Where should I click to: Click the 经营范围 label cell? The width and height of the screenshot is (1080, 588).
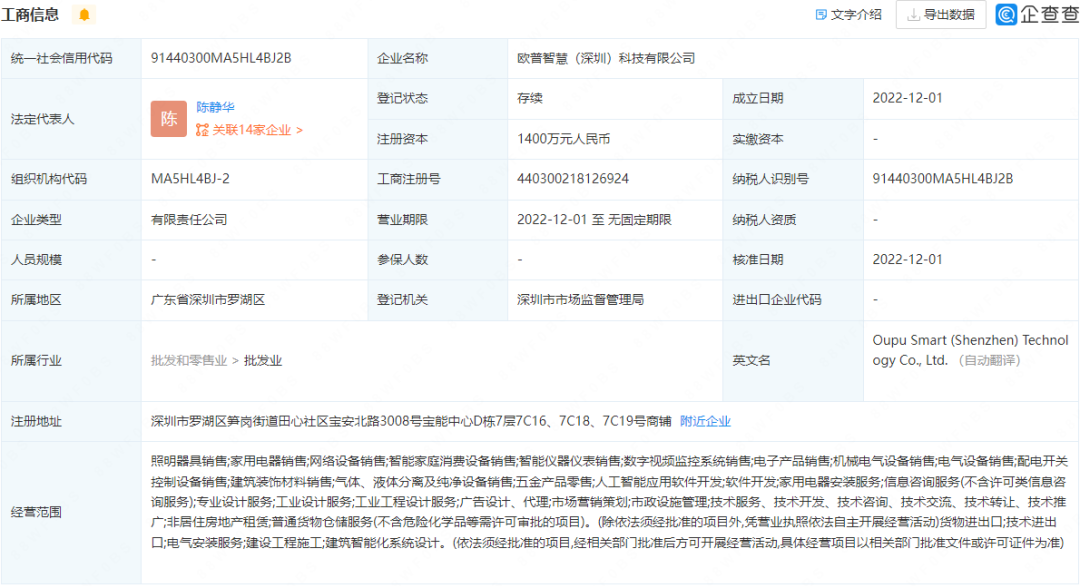pos(71,512)
